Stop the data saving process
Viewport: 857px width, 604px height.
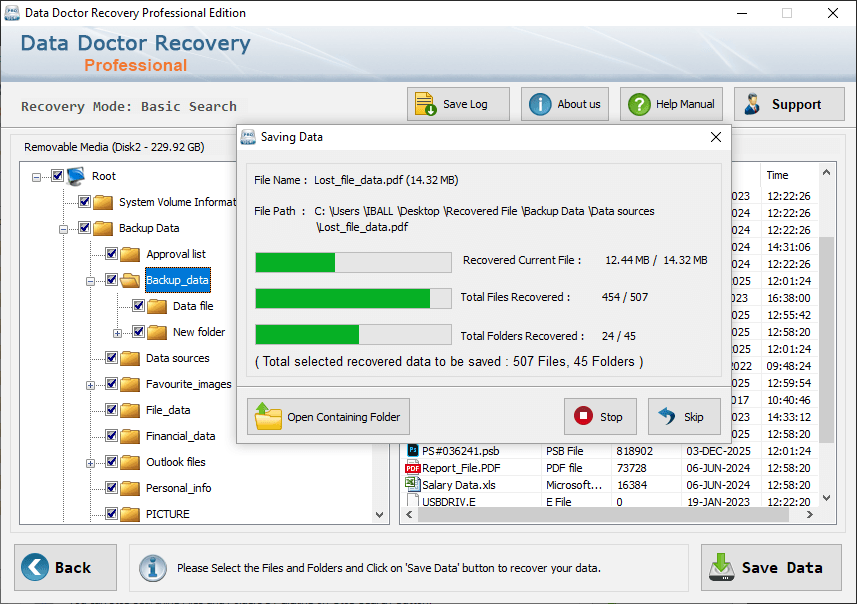pyautogui.click(x=600, y=417)
